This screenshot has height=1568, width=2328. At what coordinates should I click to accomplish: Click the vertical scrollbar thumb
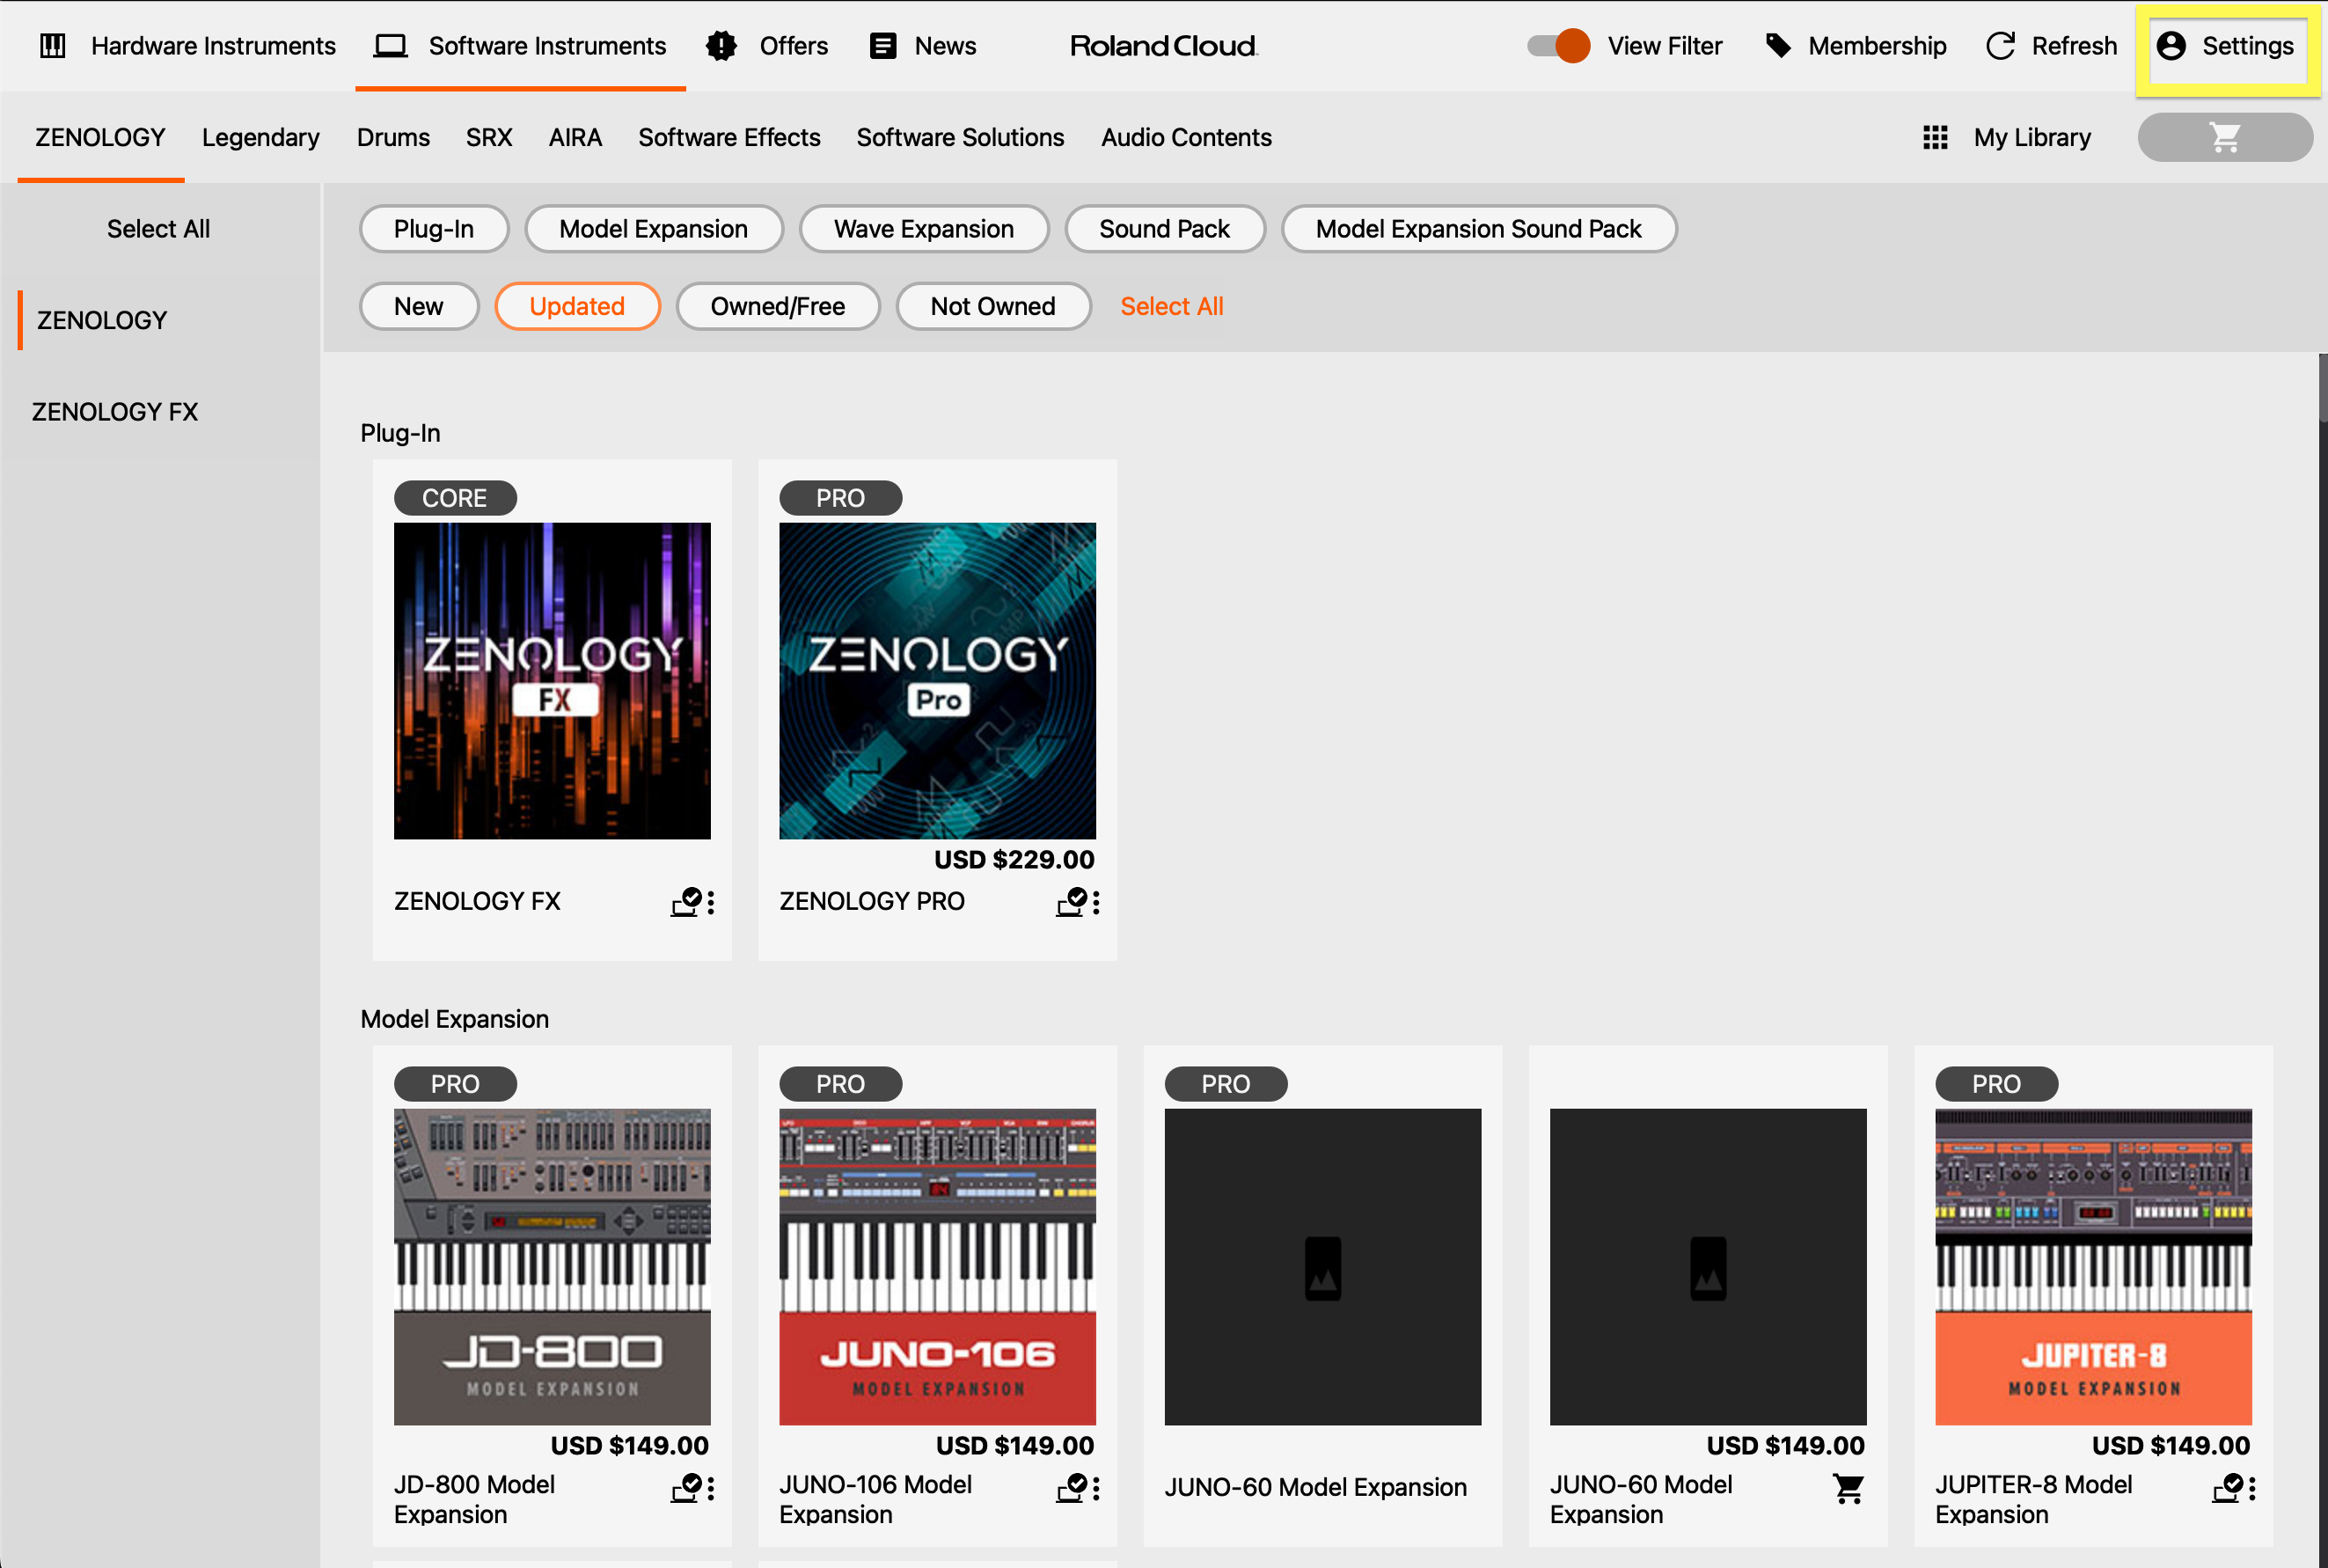click(x=2322, y=388)
